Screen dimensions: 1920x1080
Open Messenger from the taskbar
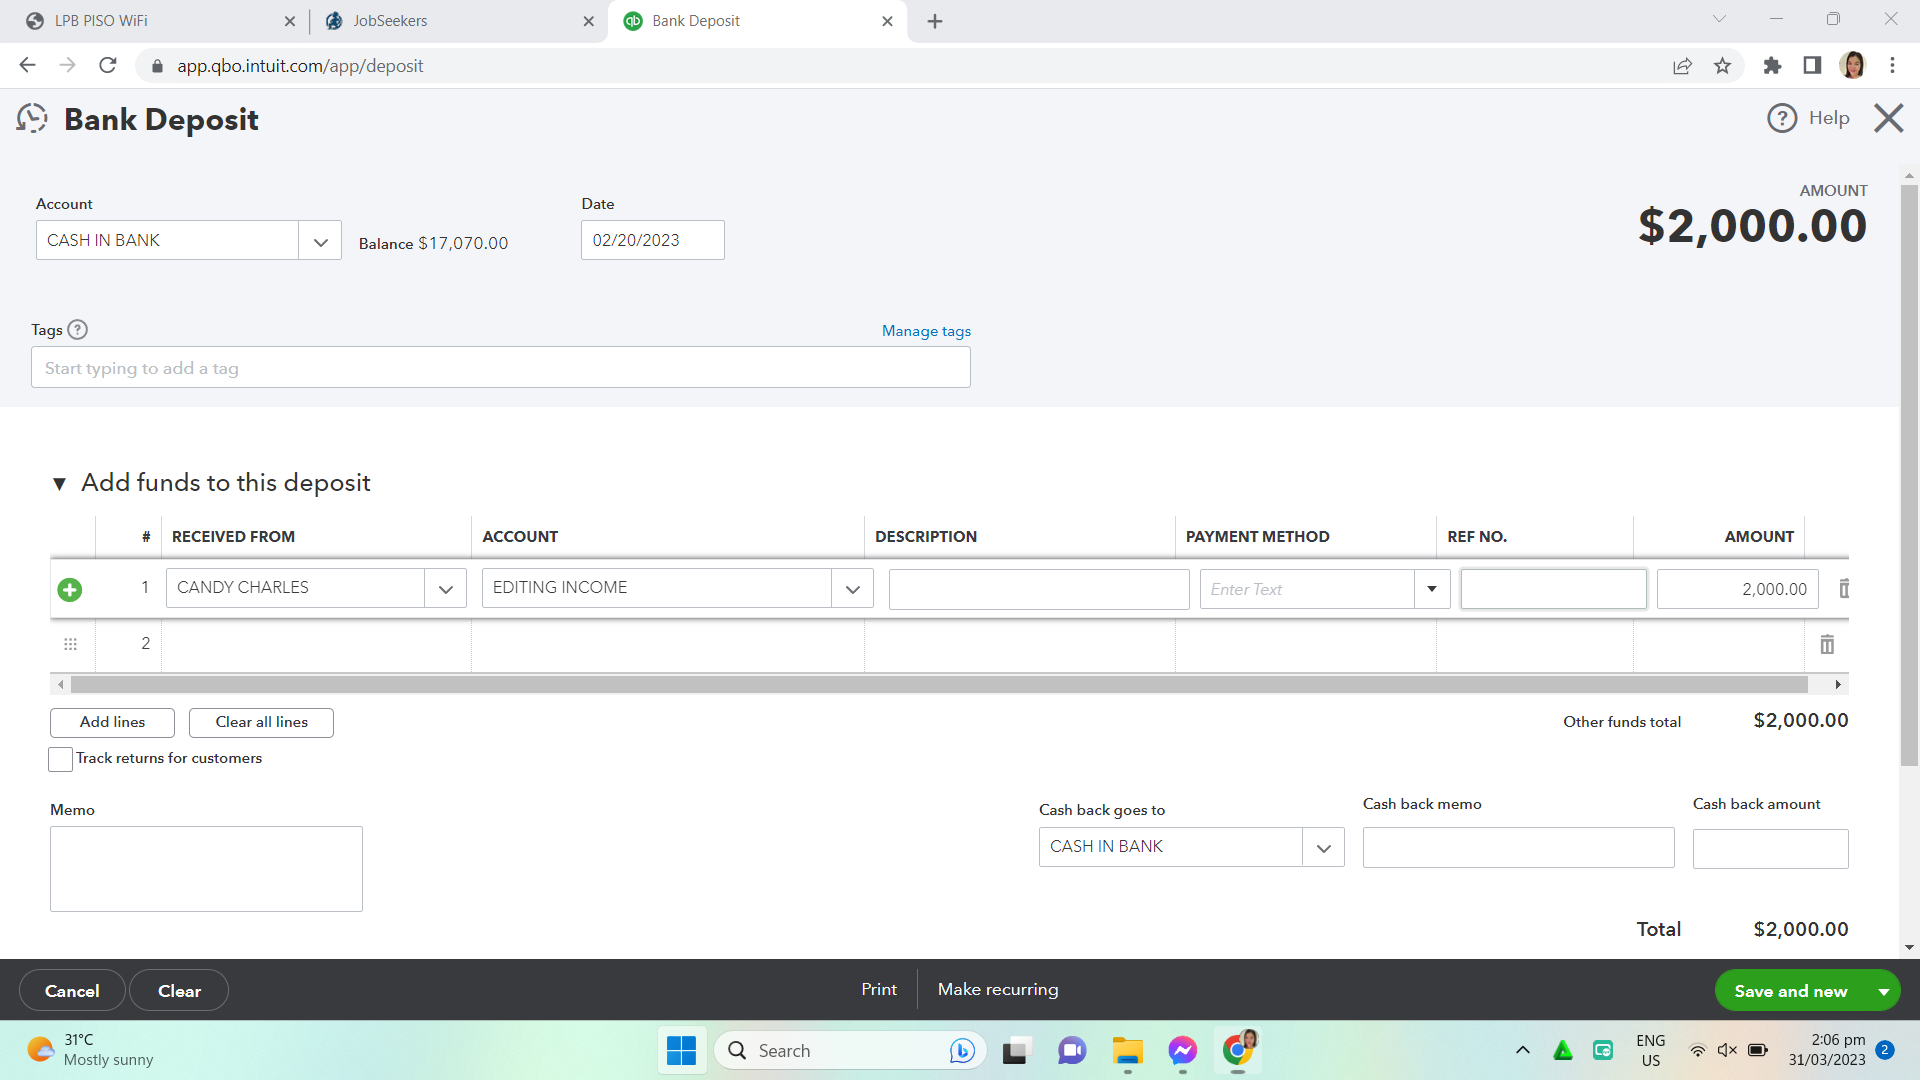coord(1182,1051)
